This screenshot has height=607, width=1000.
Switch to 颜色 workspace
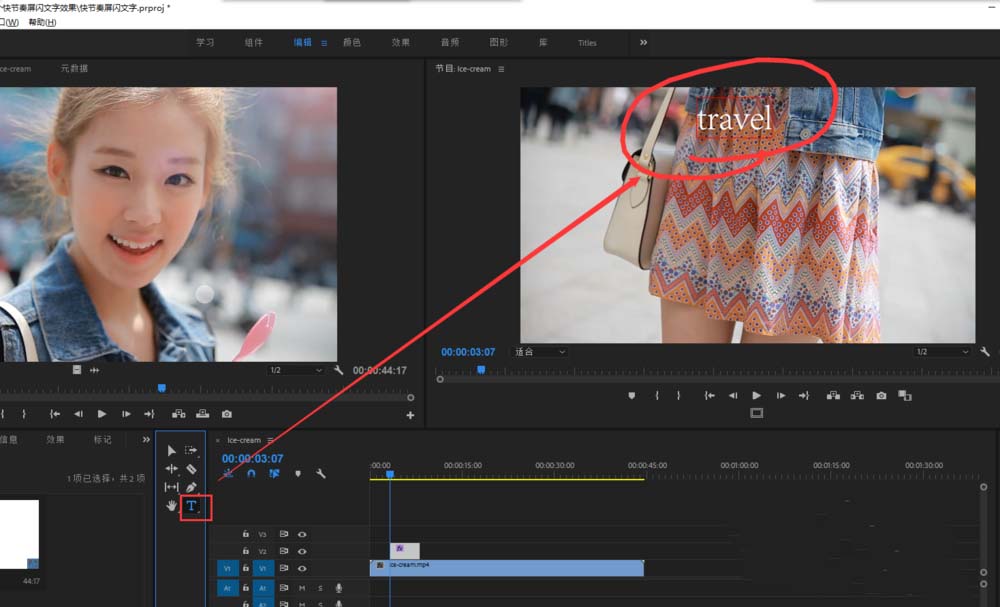(x=351, y=43)
